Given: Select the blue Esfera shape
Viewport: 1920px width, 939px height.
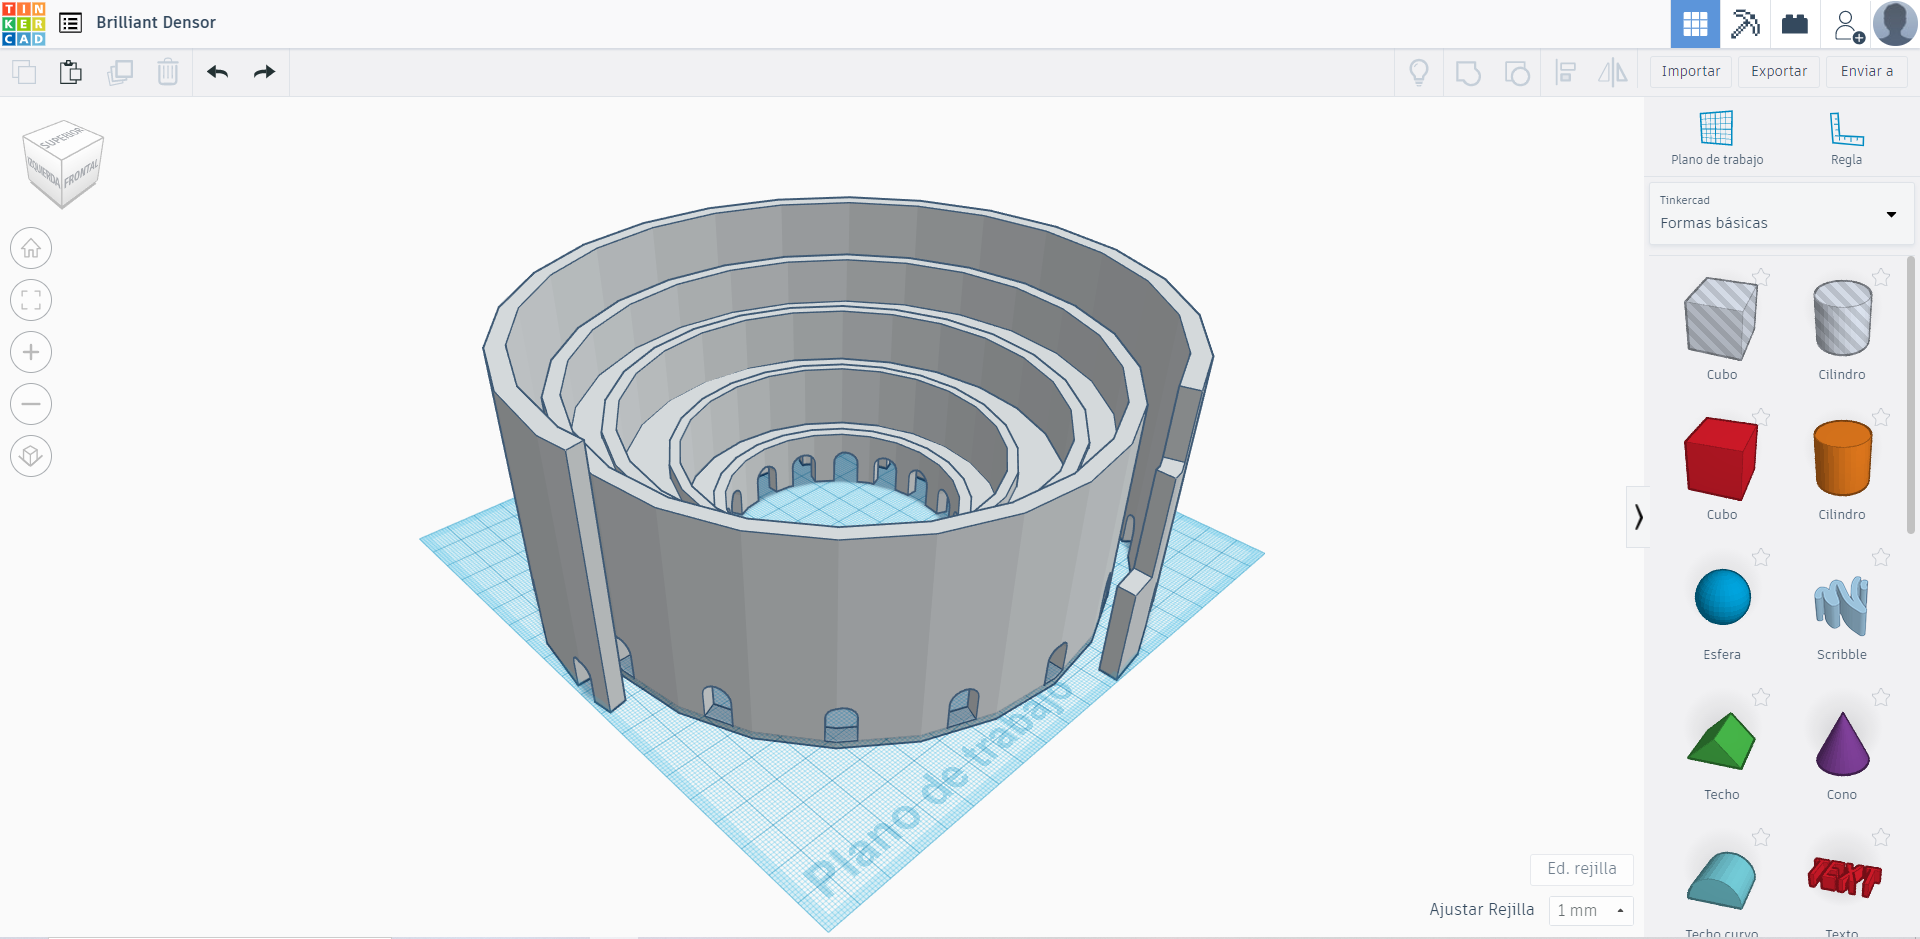Looking at the screenshot, I should (x=1722, y=597).
